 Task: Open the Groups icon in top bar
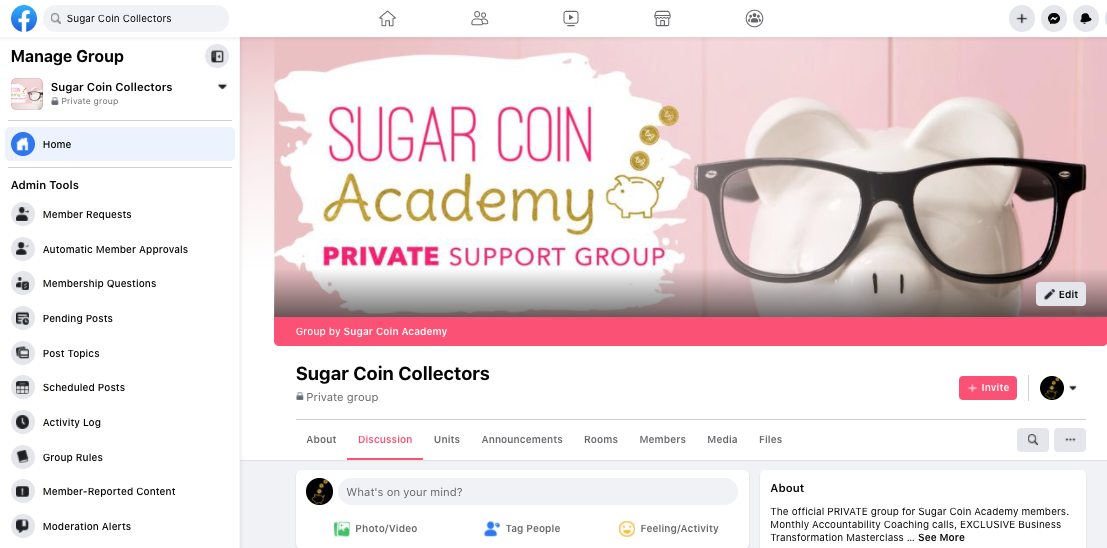click(754, 18)
